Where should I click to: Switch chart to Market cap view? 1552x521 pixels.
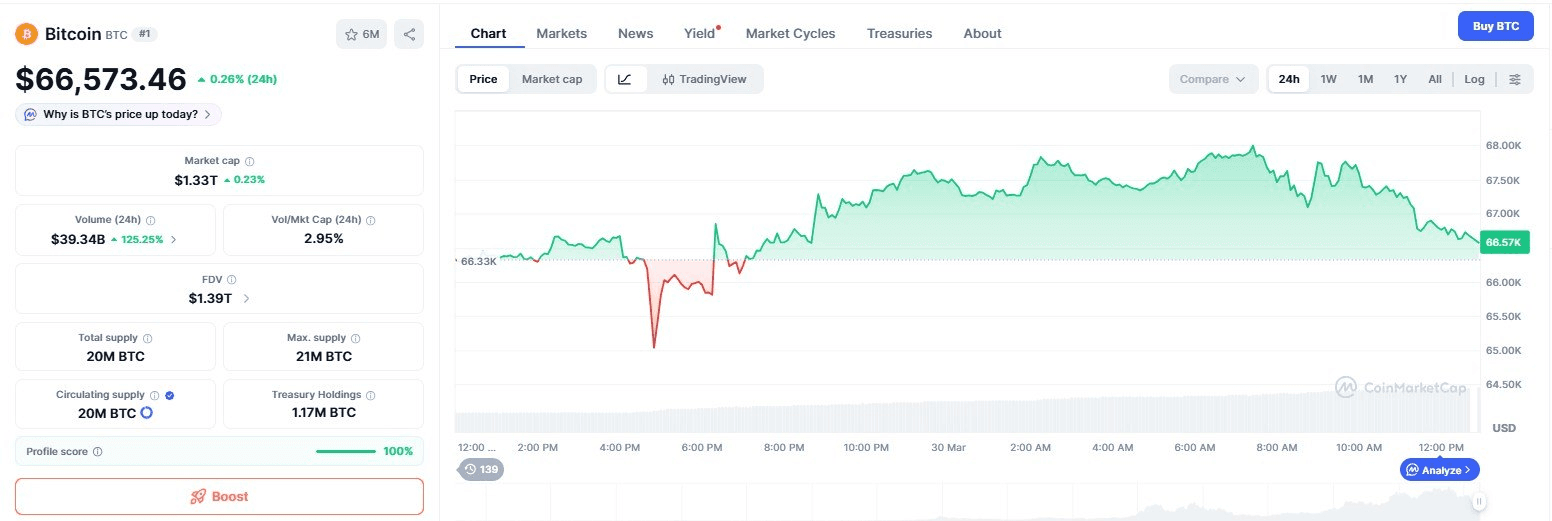(552, 79)
